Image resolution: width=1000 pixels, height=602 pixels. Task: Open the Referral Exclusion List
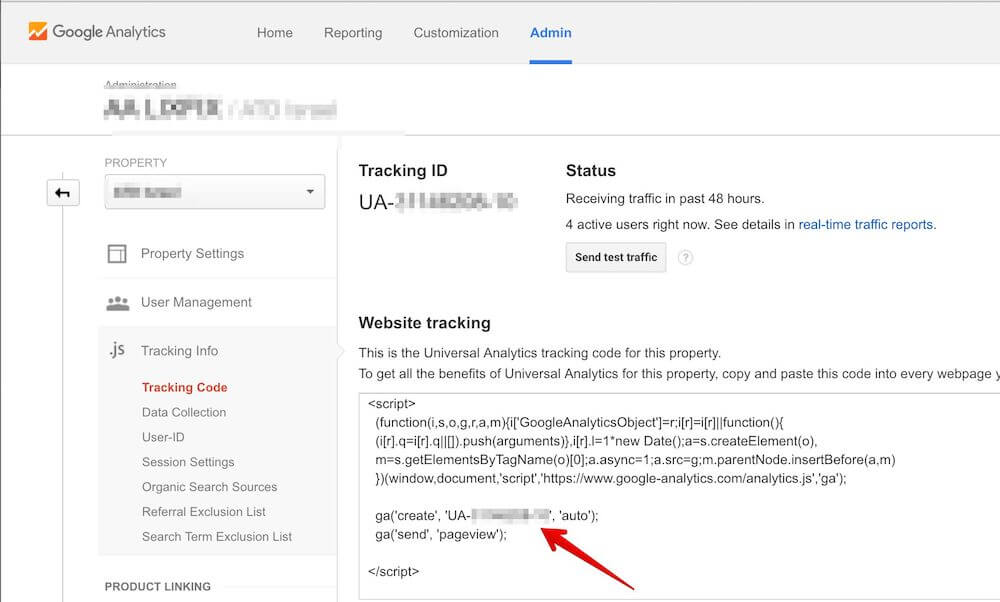[204, 511]
